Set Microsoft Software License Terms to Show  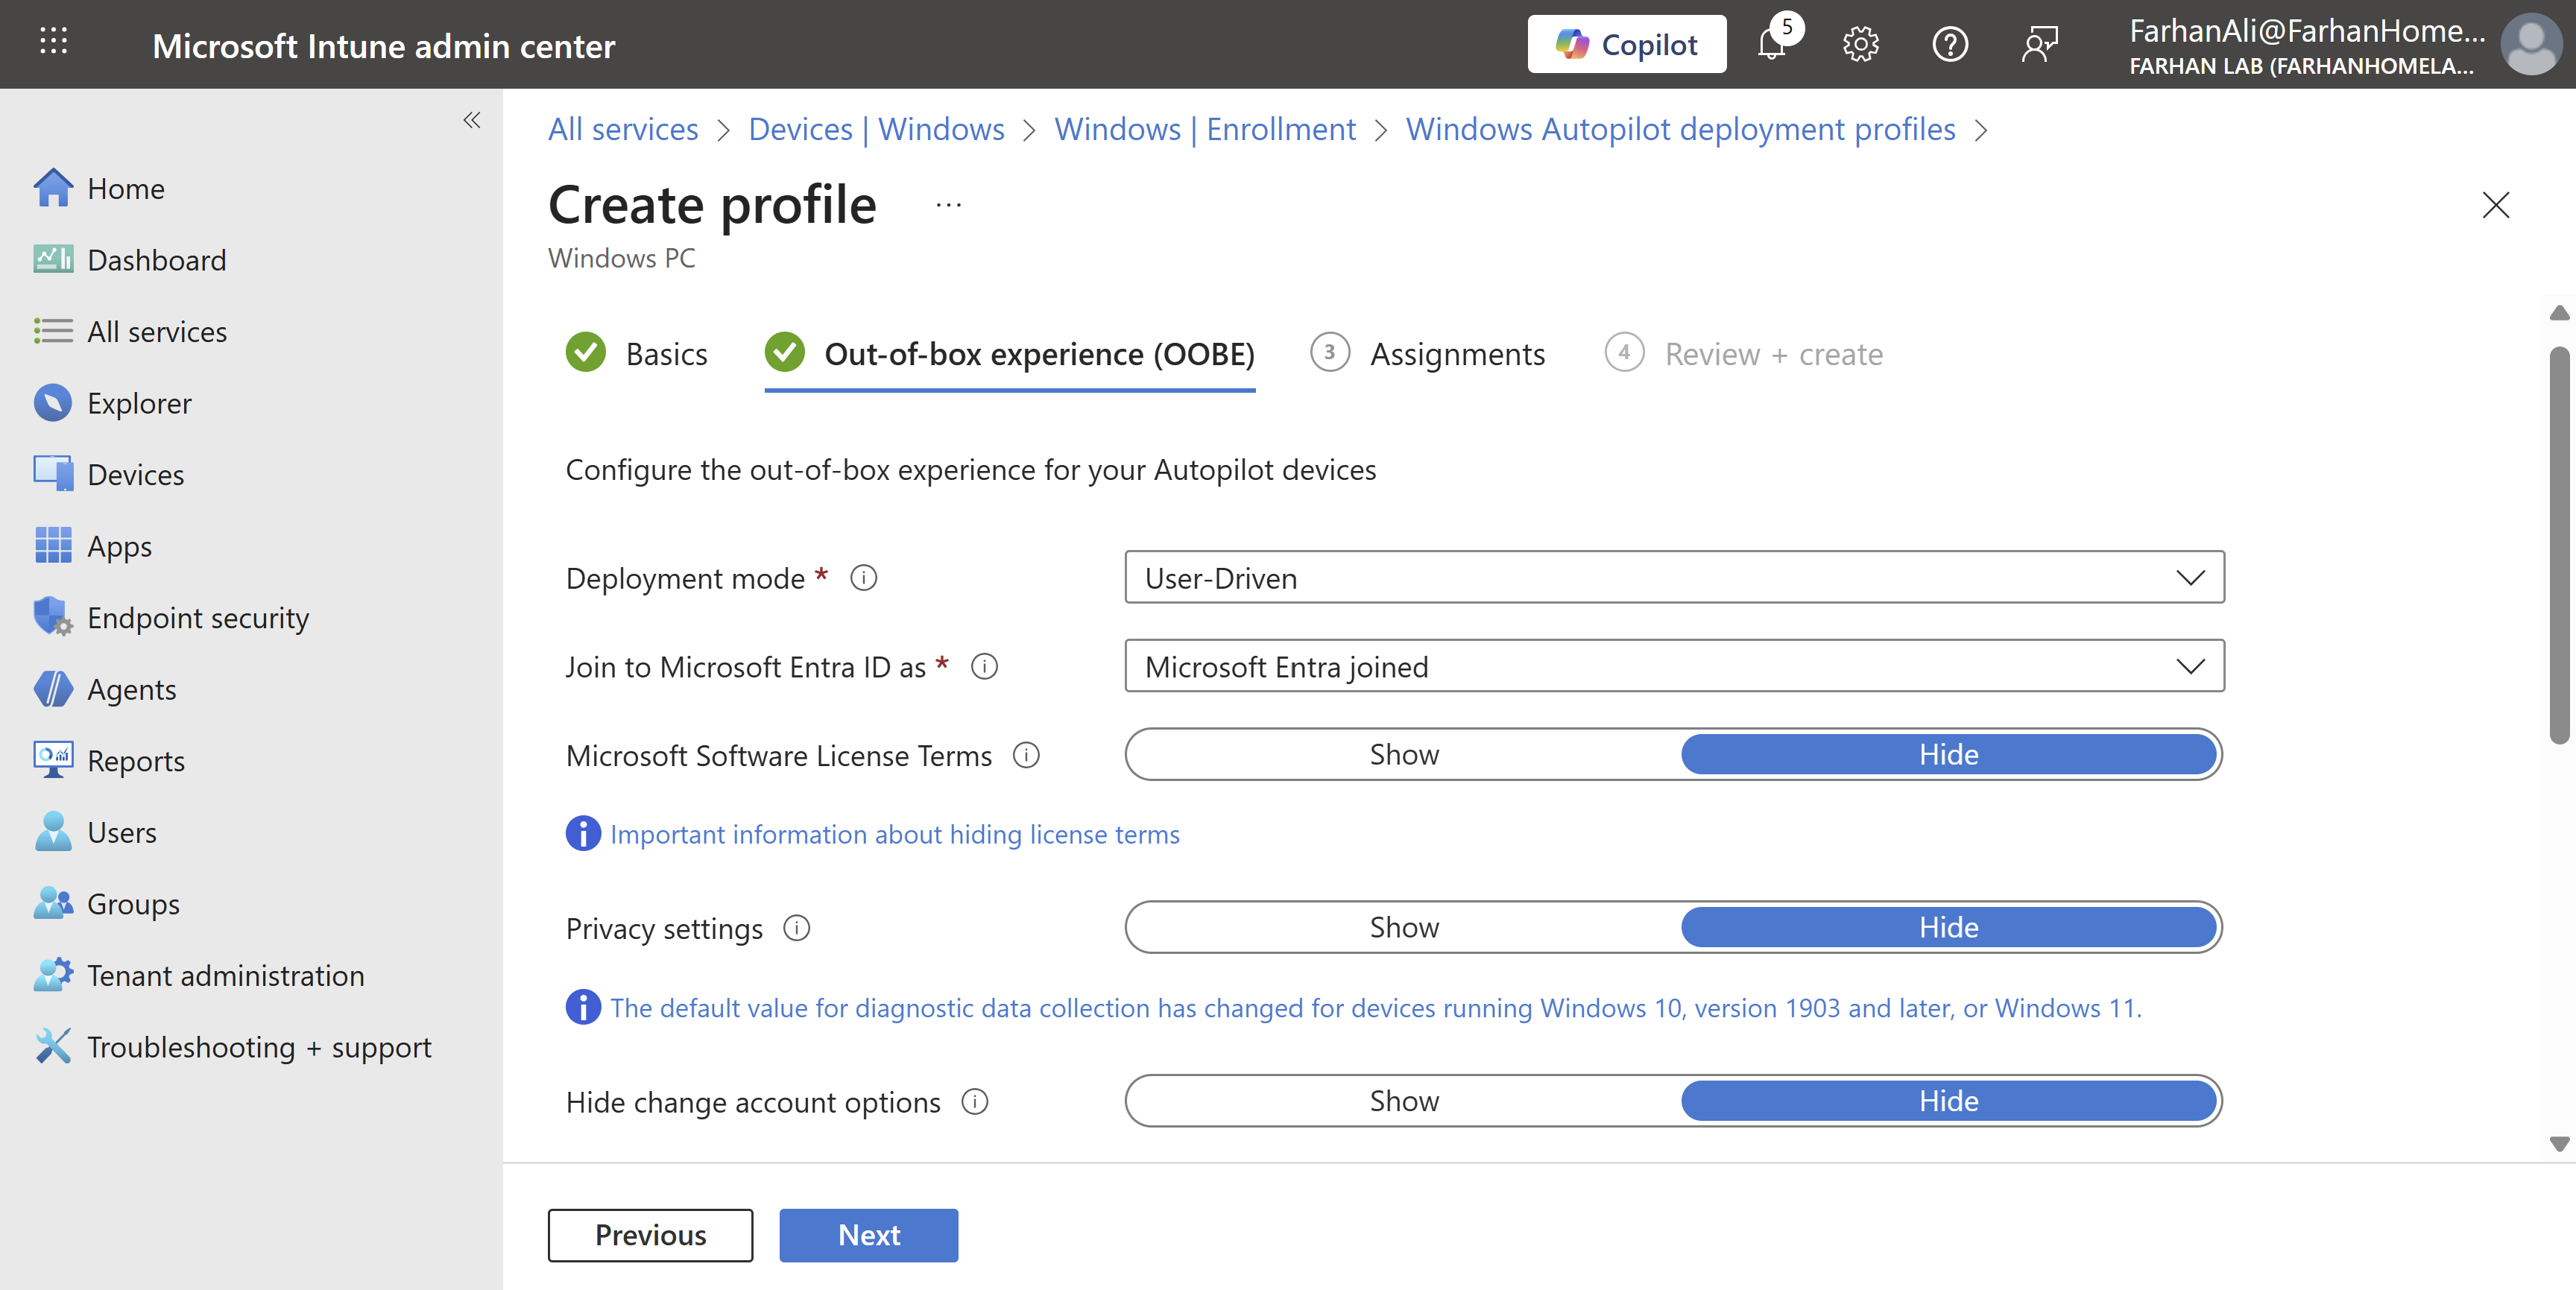click(x=1403, y=754)
